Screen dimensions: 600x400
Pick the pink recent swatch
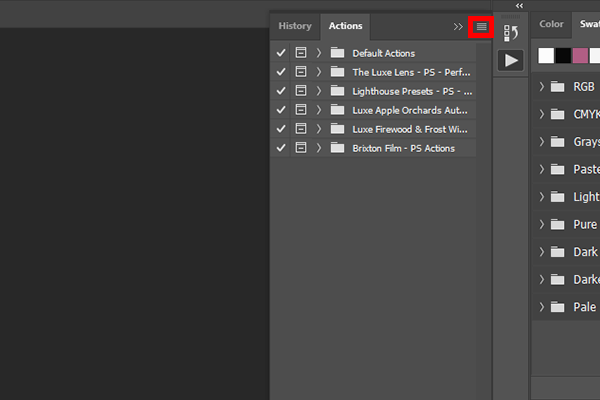pos(580,56)
